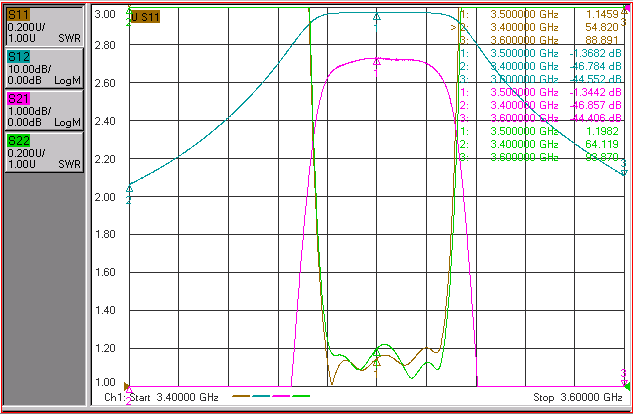Select the S22 trace status button
This screenshot has width=633, height=414.
point(44,152)
